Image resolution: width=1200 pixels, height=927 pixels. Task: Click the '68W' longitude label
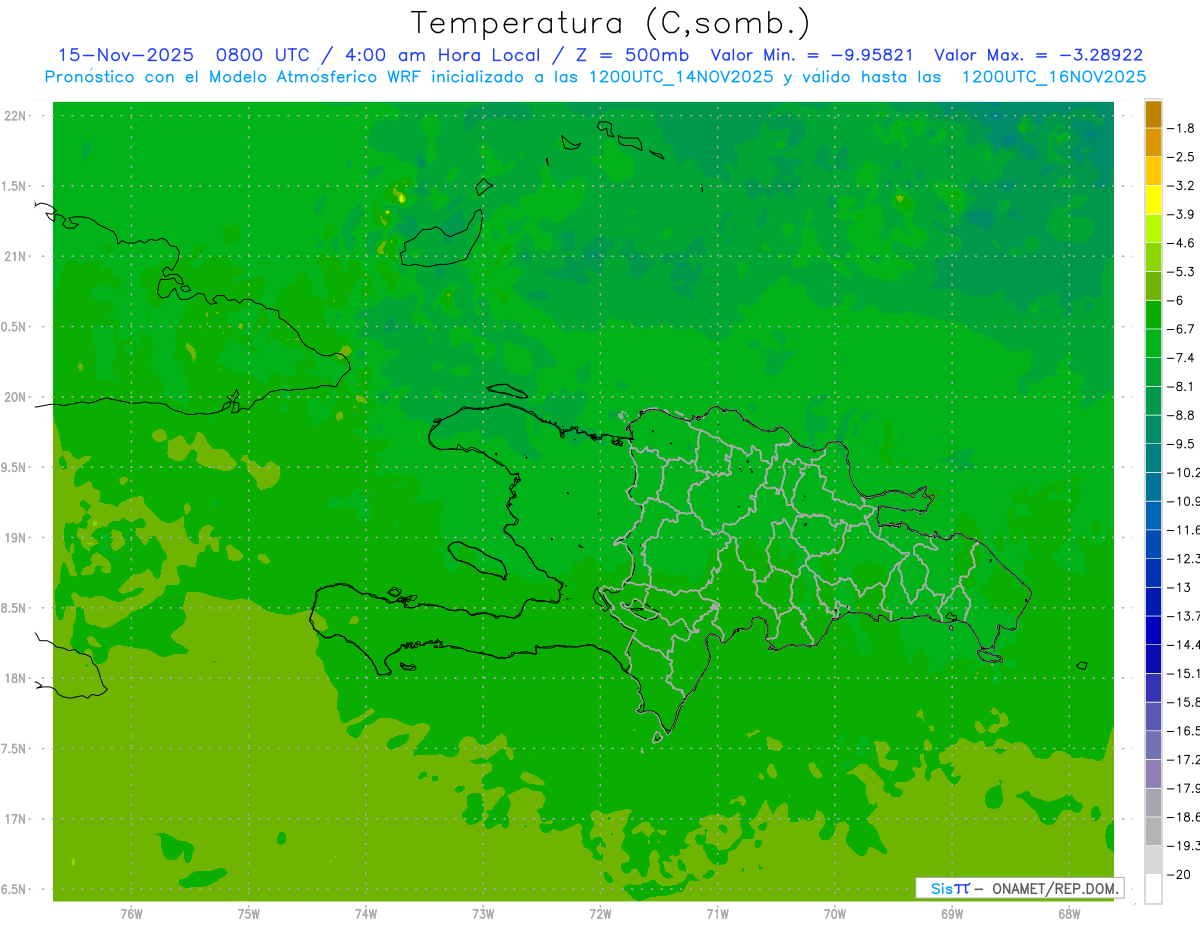pos(1069,913)
